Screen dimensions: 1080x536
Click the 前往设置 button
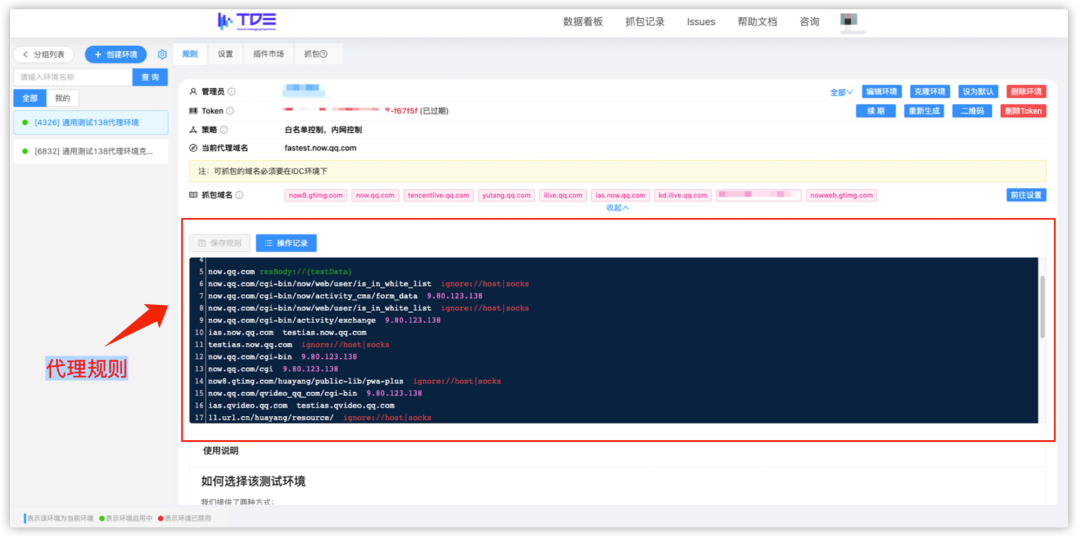1026,195
